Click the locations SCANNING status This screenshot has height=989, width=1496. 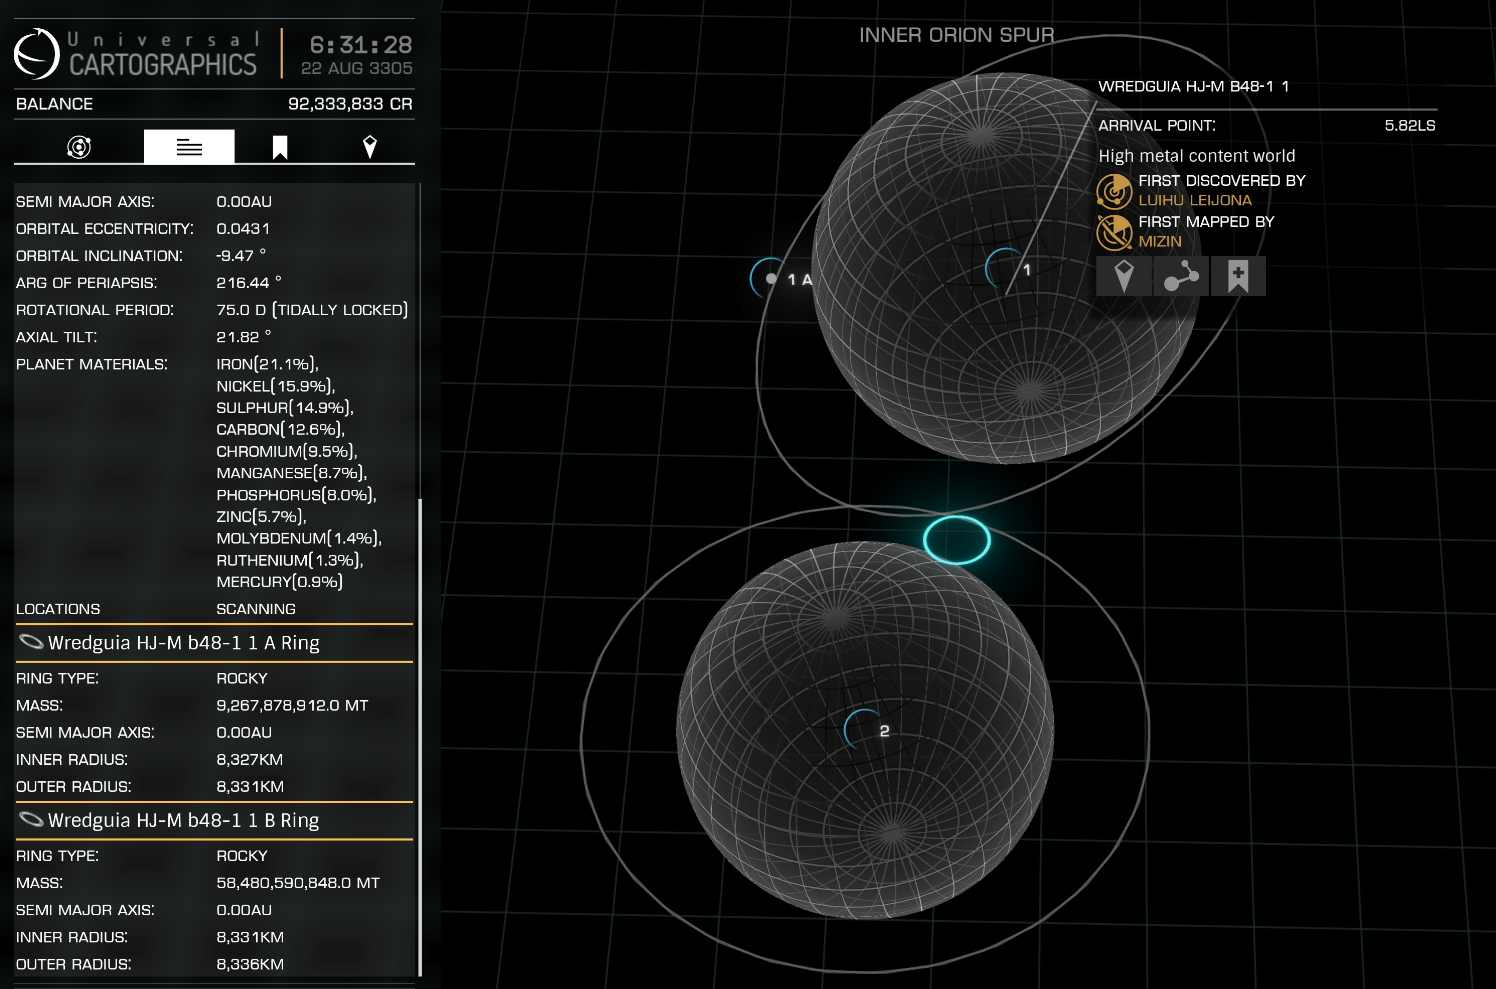coord(256,609)
